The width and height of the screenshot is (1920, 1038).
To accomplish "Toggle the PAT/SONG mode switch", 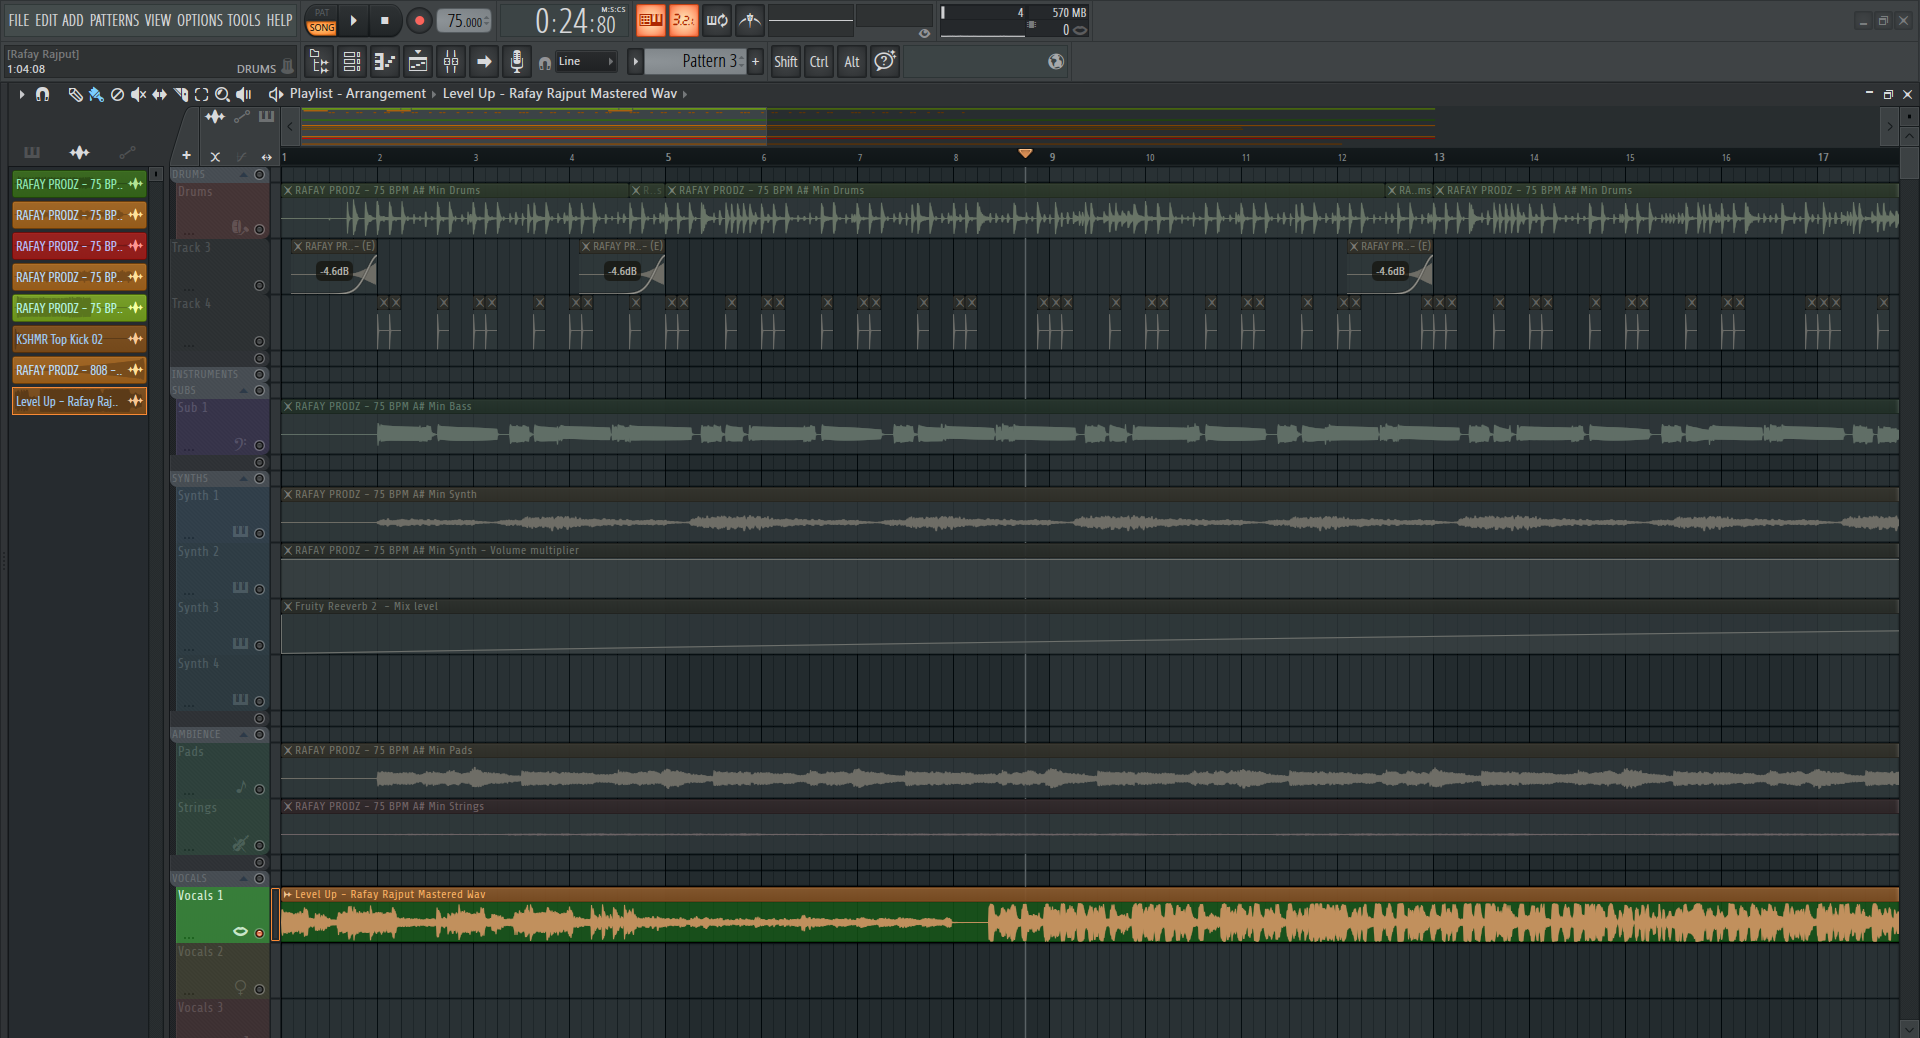I will (x=321, y=20).
